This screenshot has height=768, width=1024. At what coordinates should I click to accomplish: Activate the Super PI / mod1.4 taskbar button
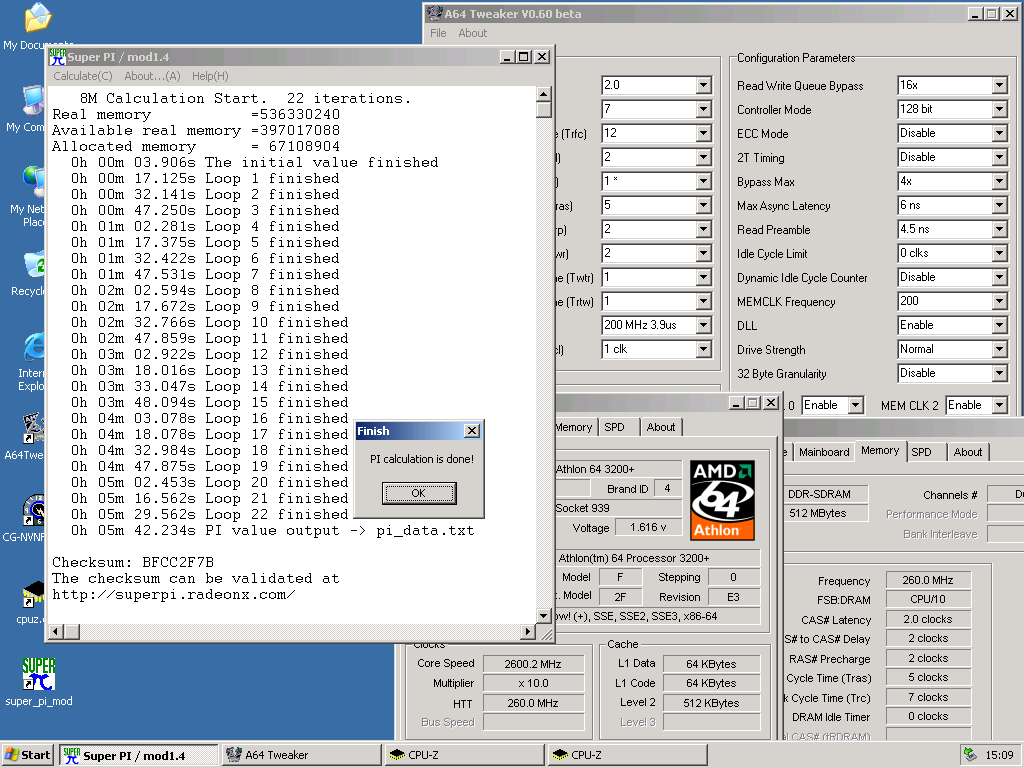tap(138, 755)
